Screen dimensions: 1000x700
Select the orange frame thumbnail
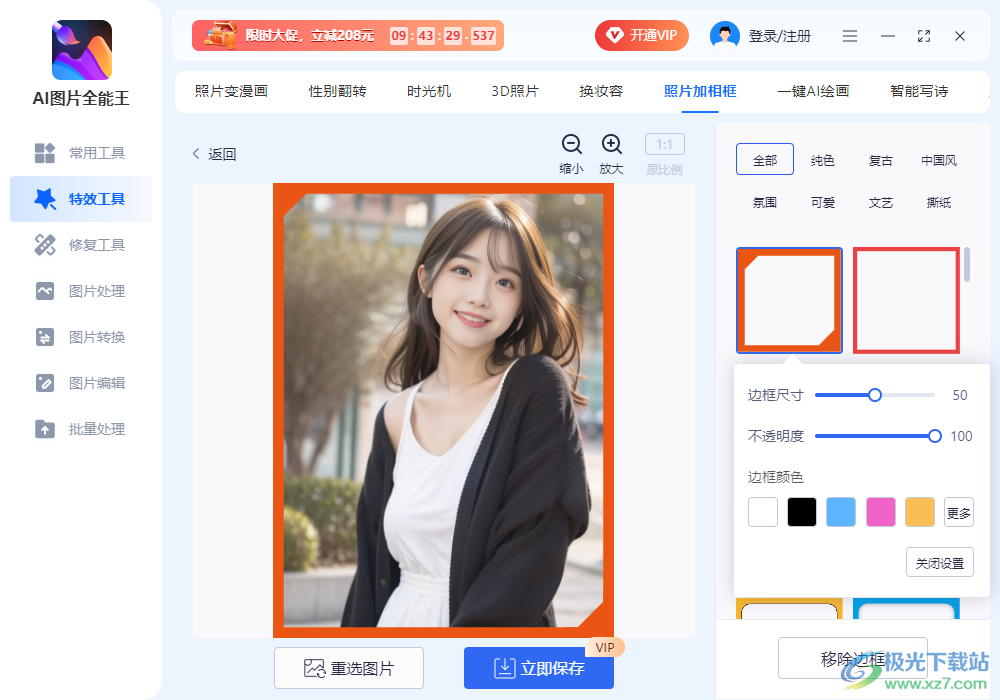[789, 300]
